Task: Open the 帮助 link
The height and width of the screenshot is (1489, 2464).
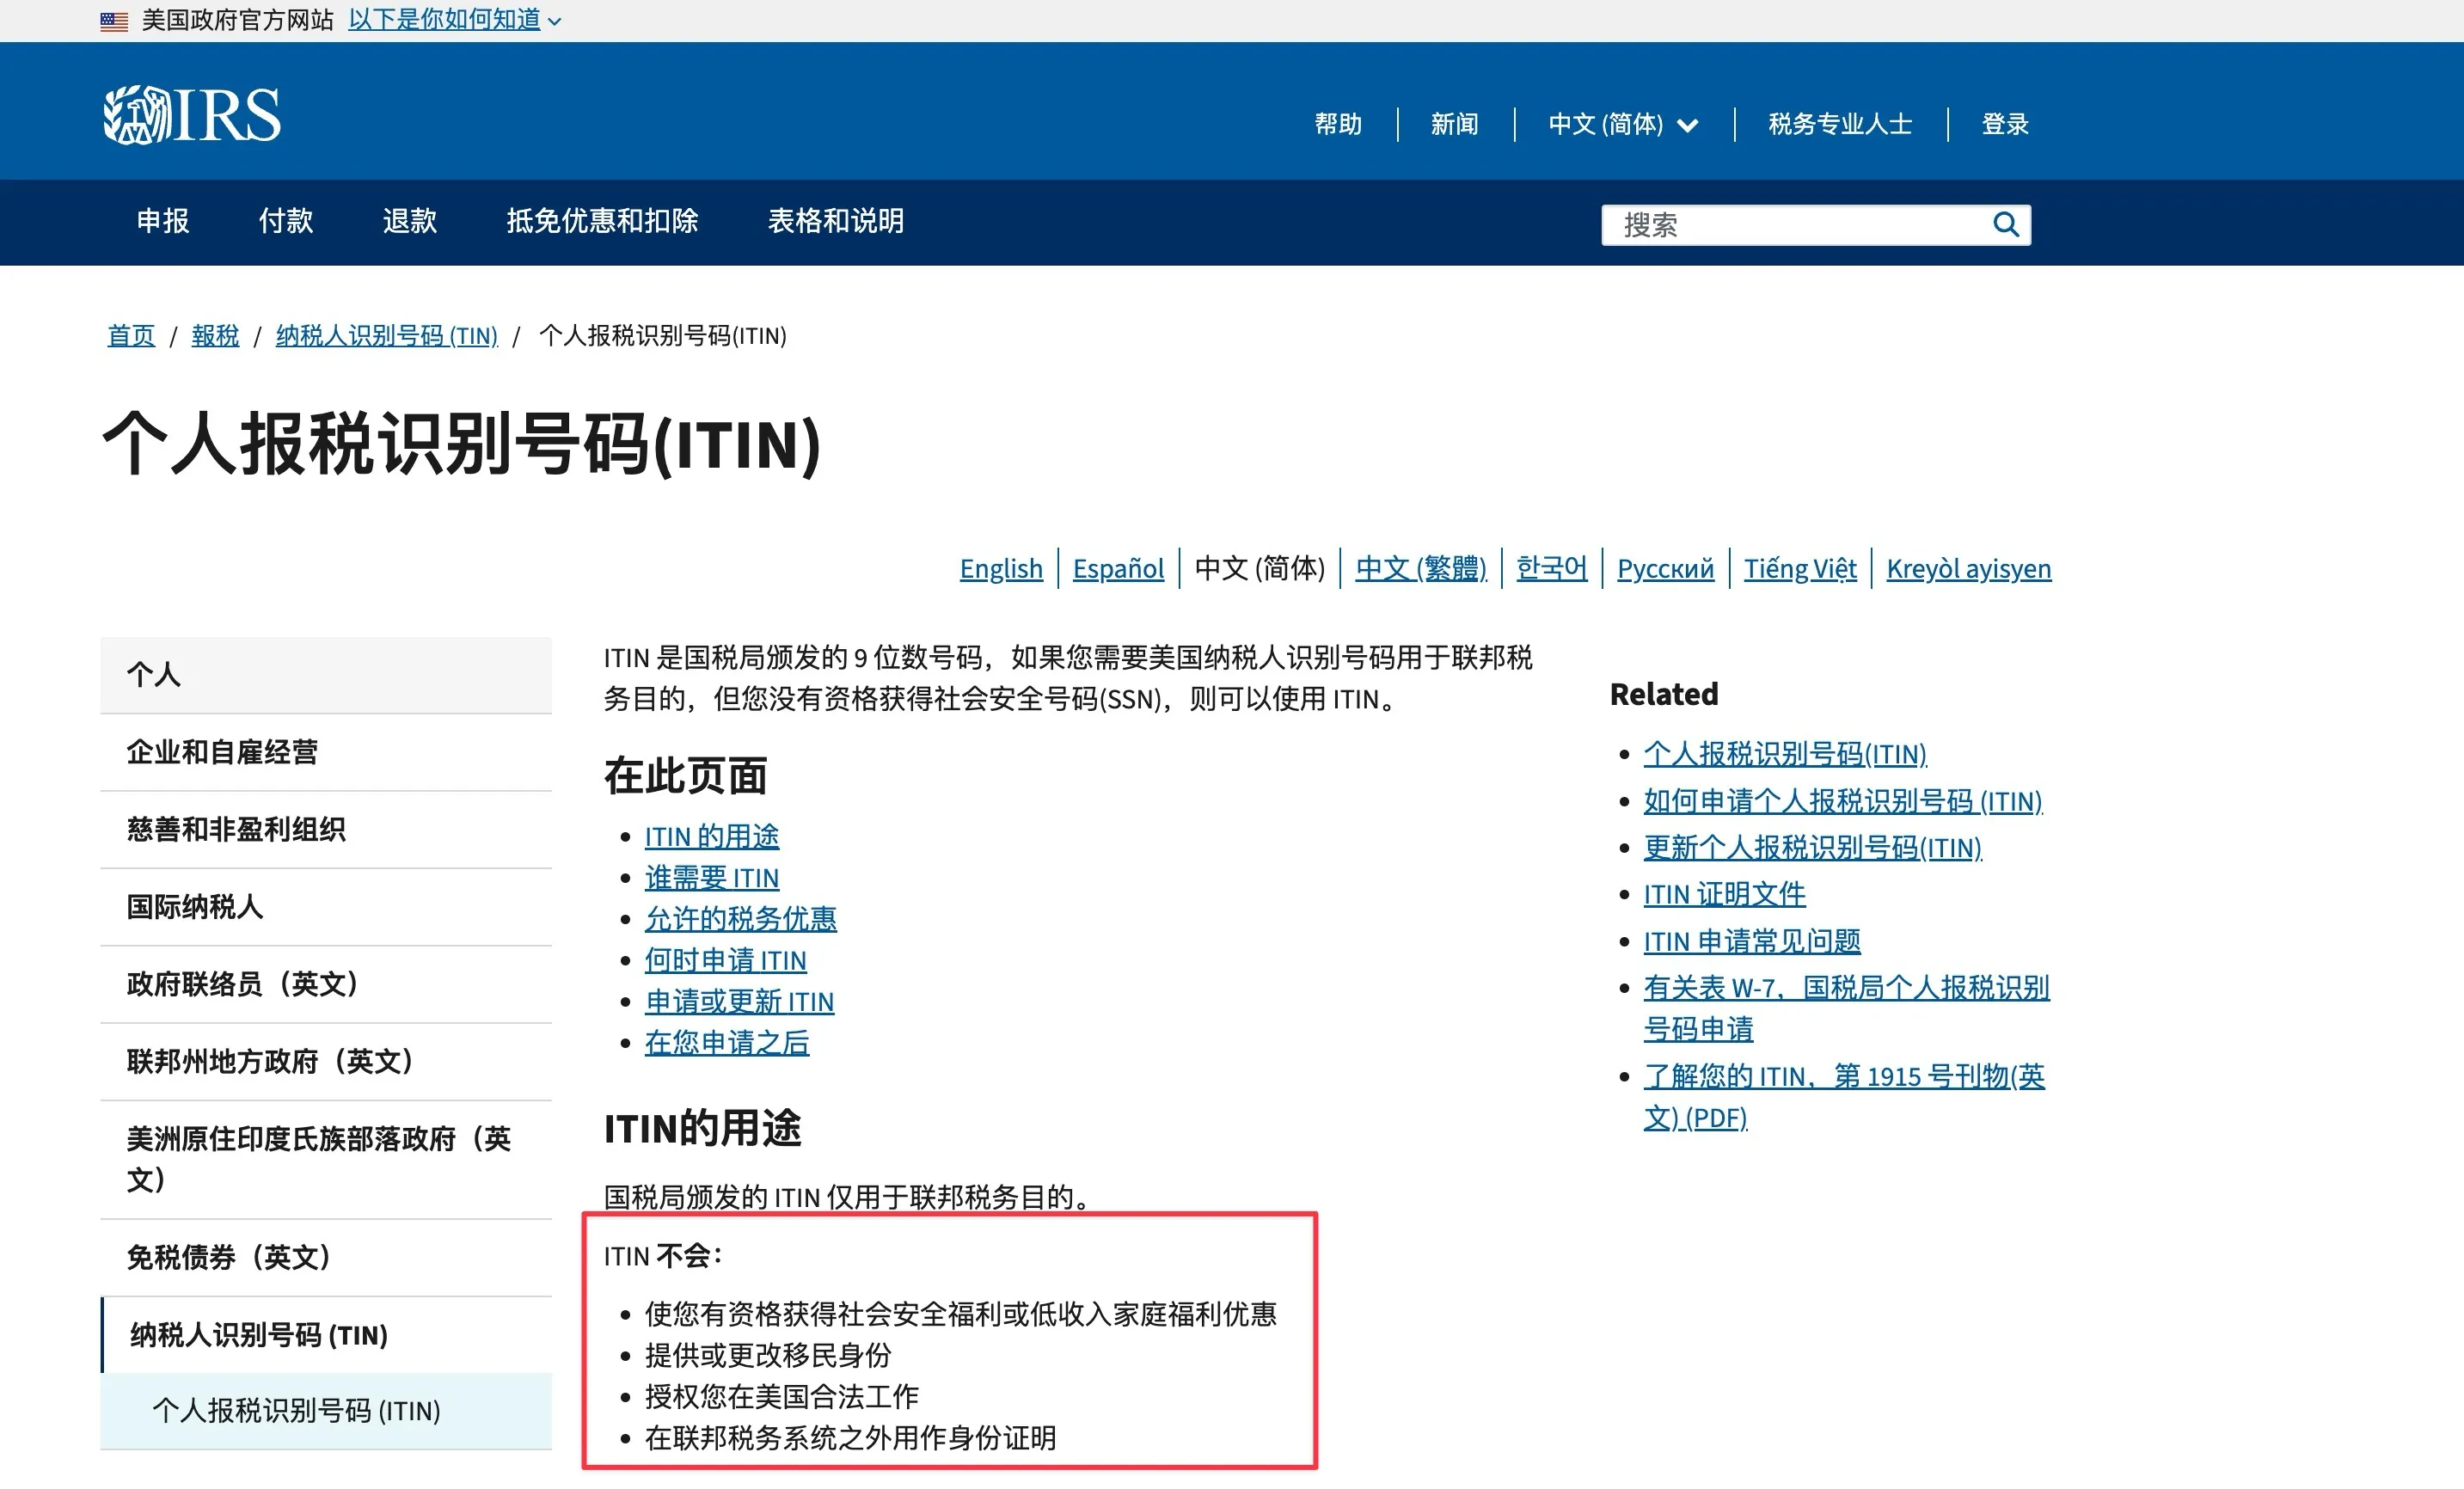Action: coord(1338,124)
